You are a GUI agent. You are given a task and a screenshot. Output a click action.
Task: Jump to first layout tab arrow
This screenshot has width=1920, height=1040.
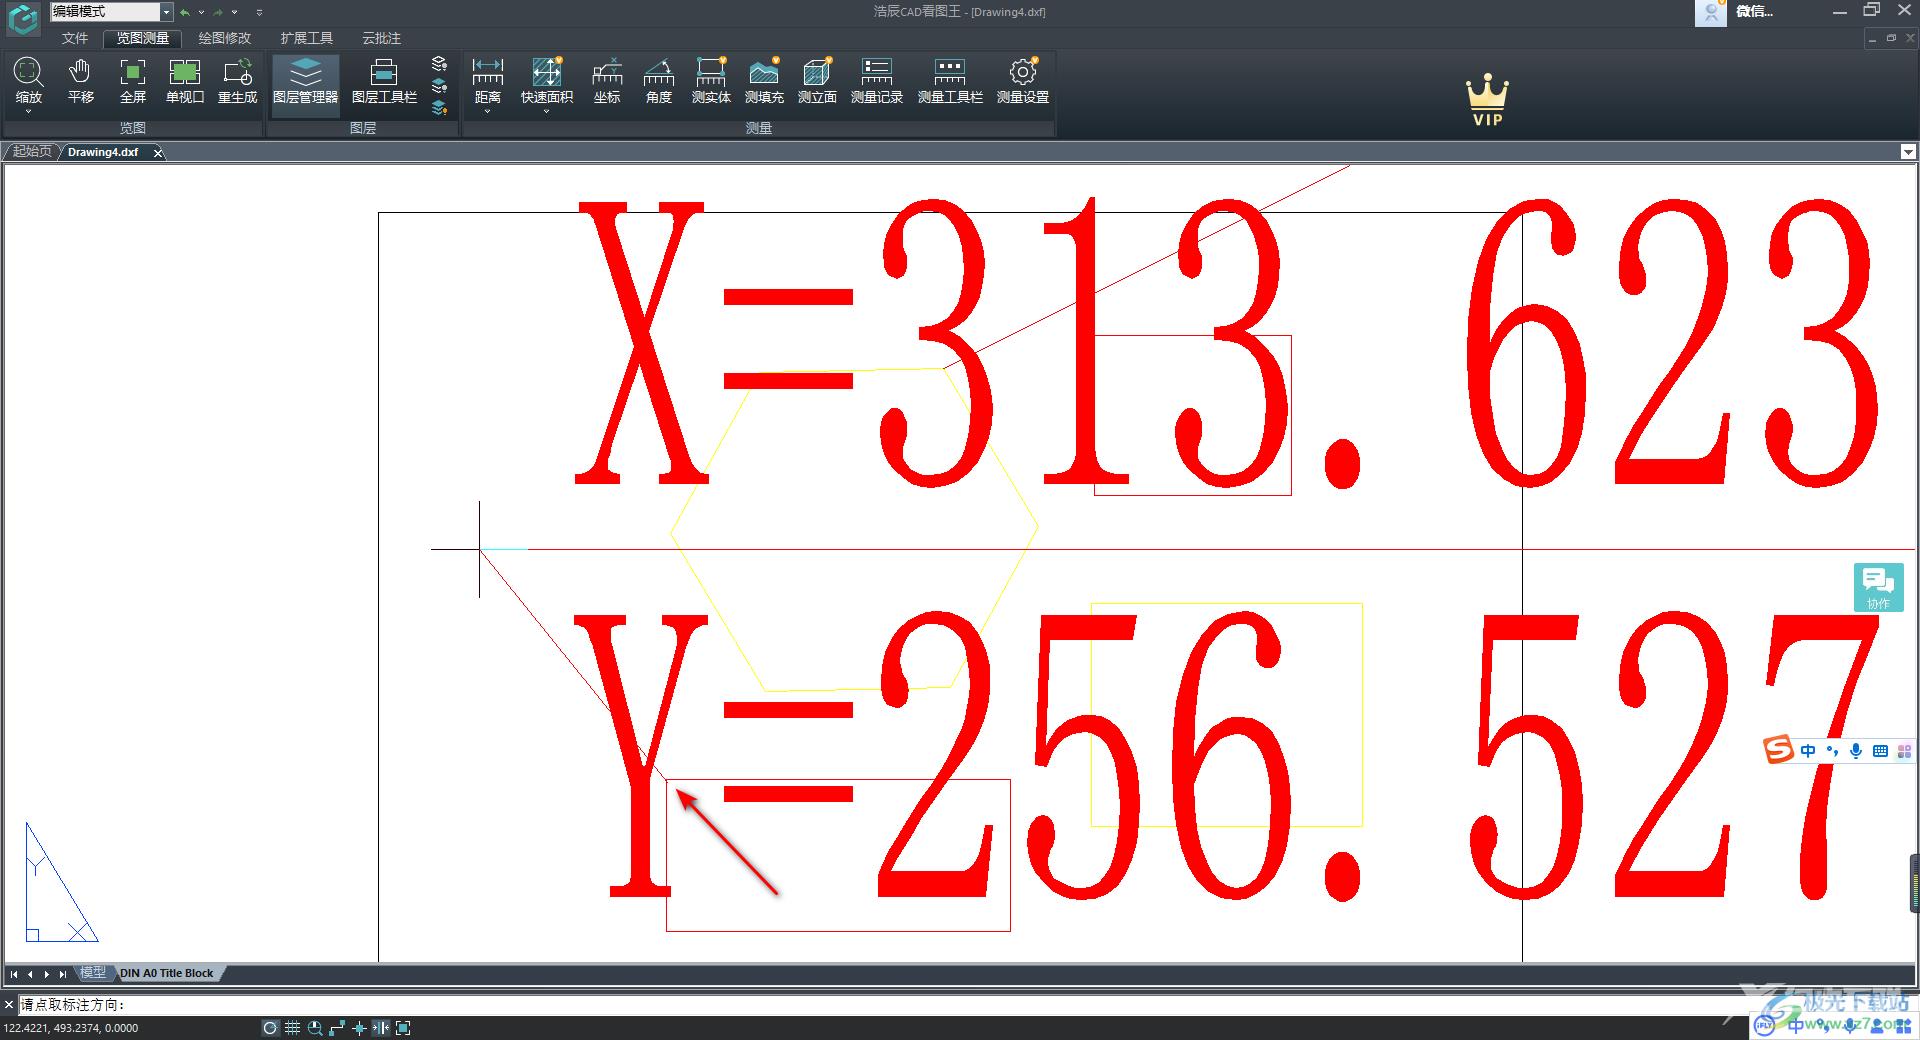point(14,973)
